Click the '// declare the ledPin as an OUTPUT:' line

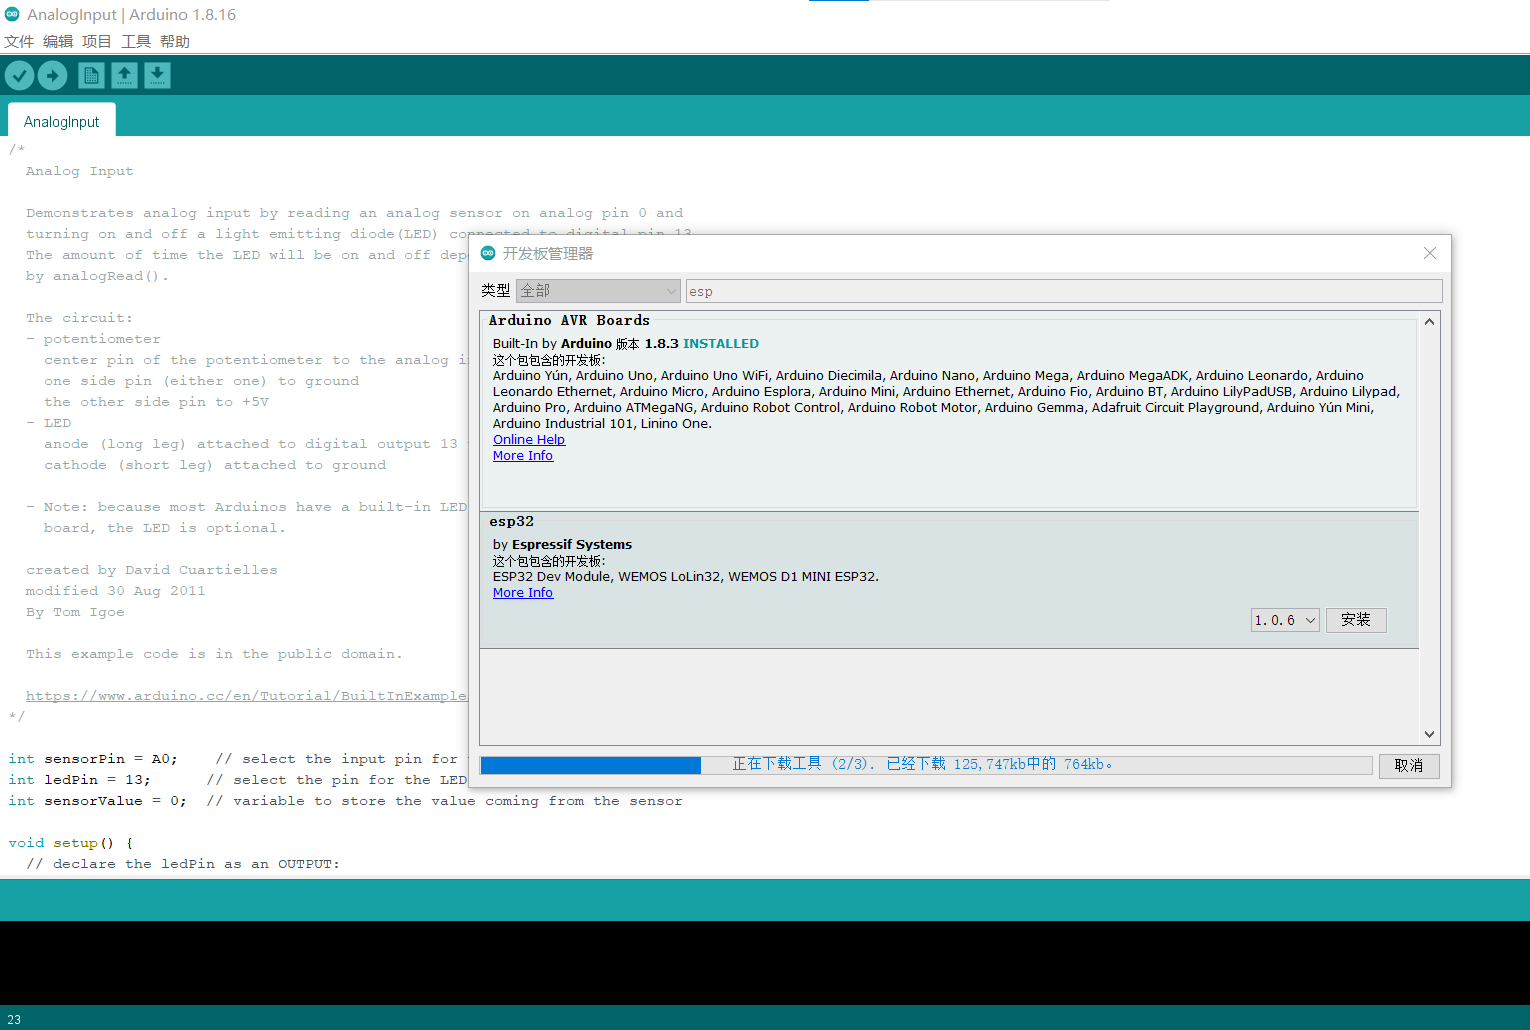183,864
